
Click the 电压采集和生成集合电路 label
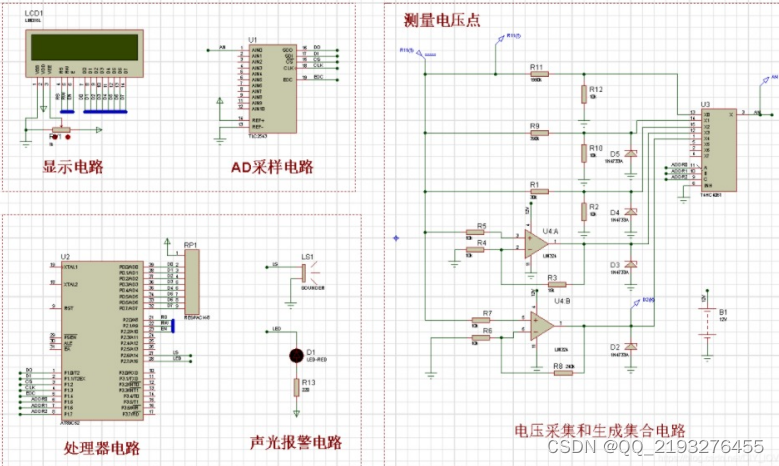tap(600, 430)
